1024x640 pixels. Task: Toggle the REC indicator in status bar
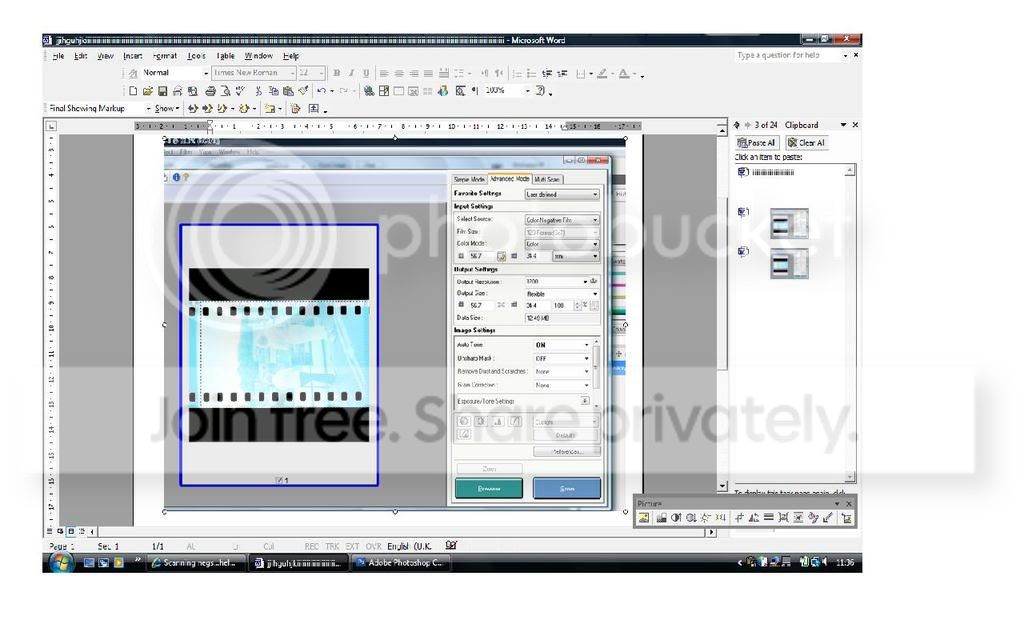(x=311, y=546)
